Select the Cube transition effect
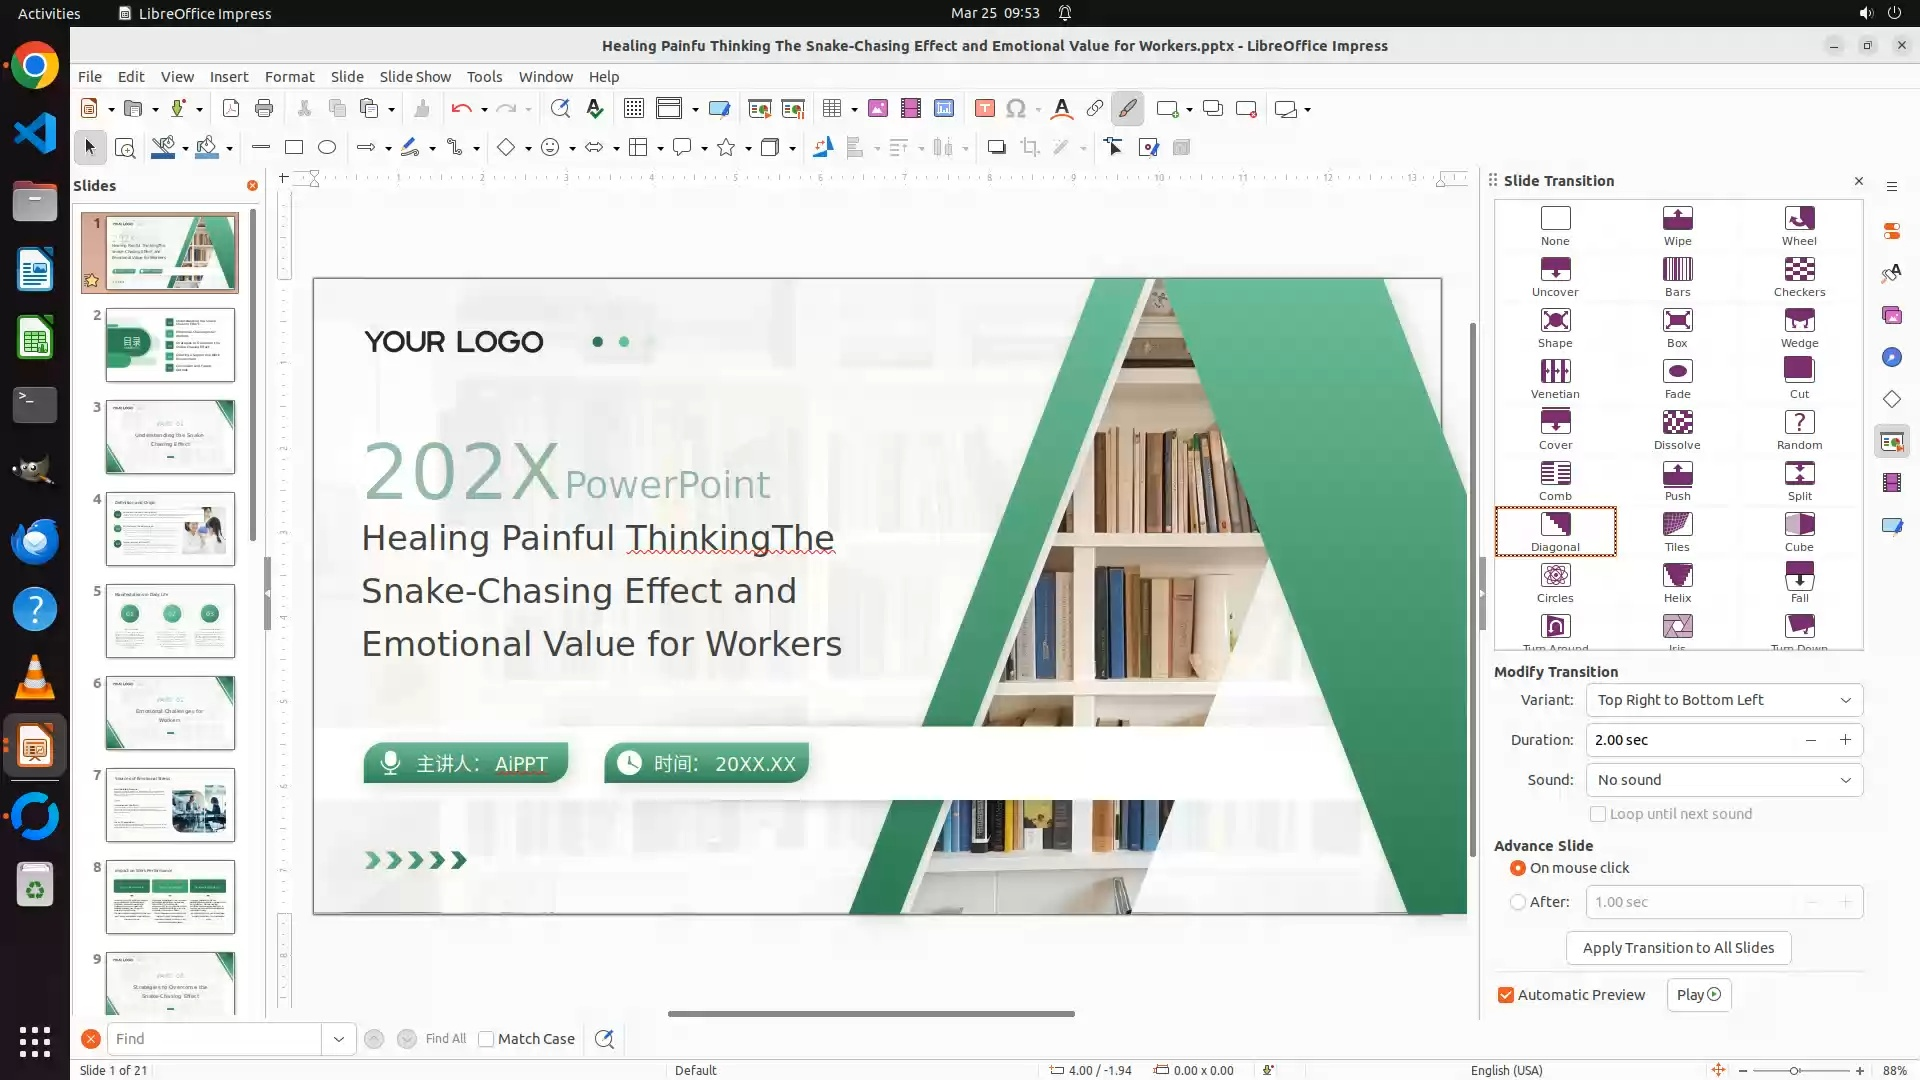This screenshot has height=1080, width=1920. point(1798,525)
